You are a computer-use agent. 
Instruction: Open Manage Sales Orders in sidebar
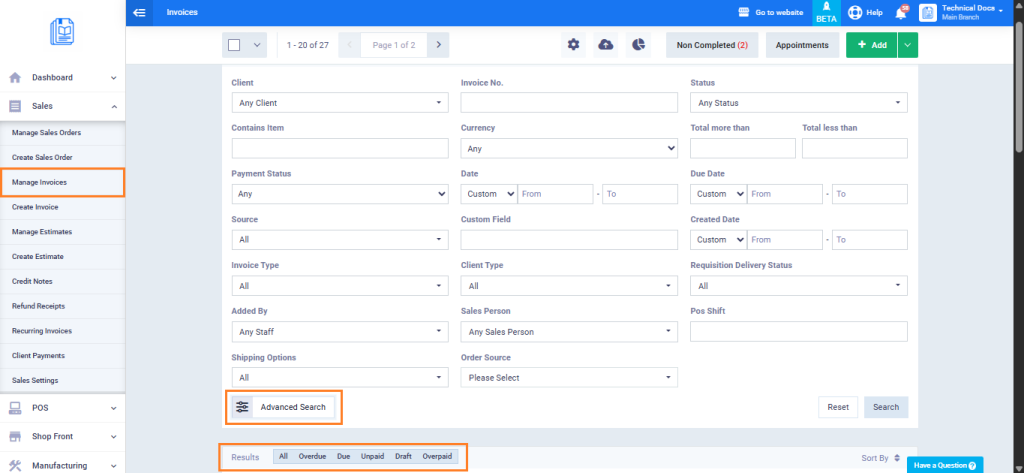coord(46,133)
